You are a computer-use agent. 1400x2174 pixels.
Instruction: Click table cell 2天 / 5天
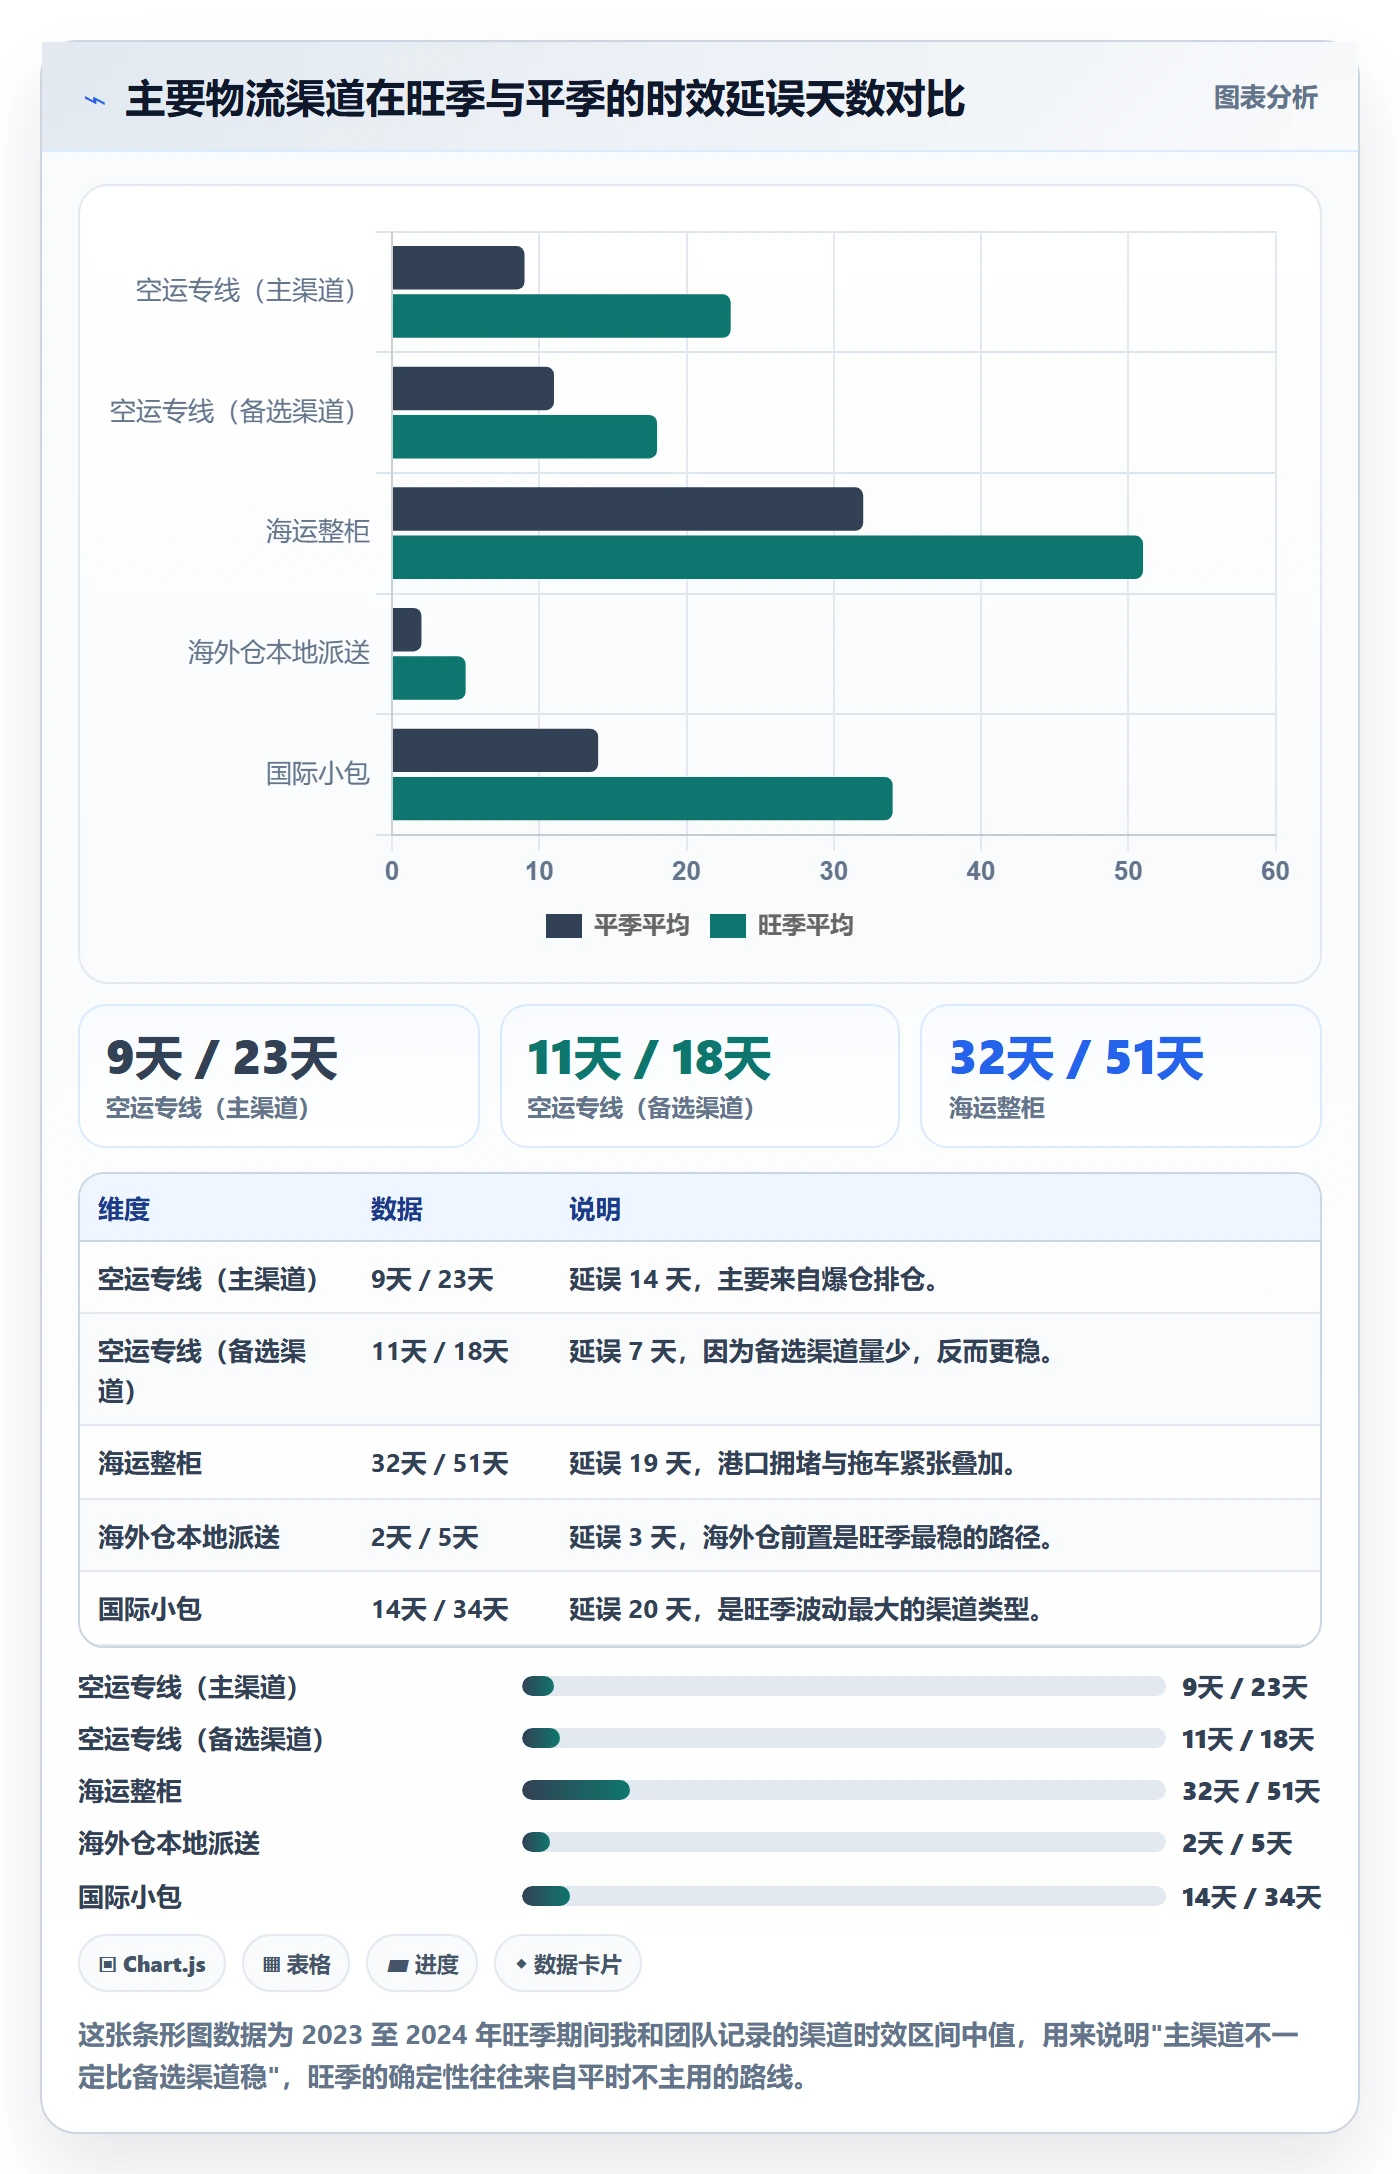click(425, 1537)
